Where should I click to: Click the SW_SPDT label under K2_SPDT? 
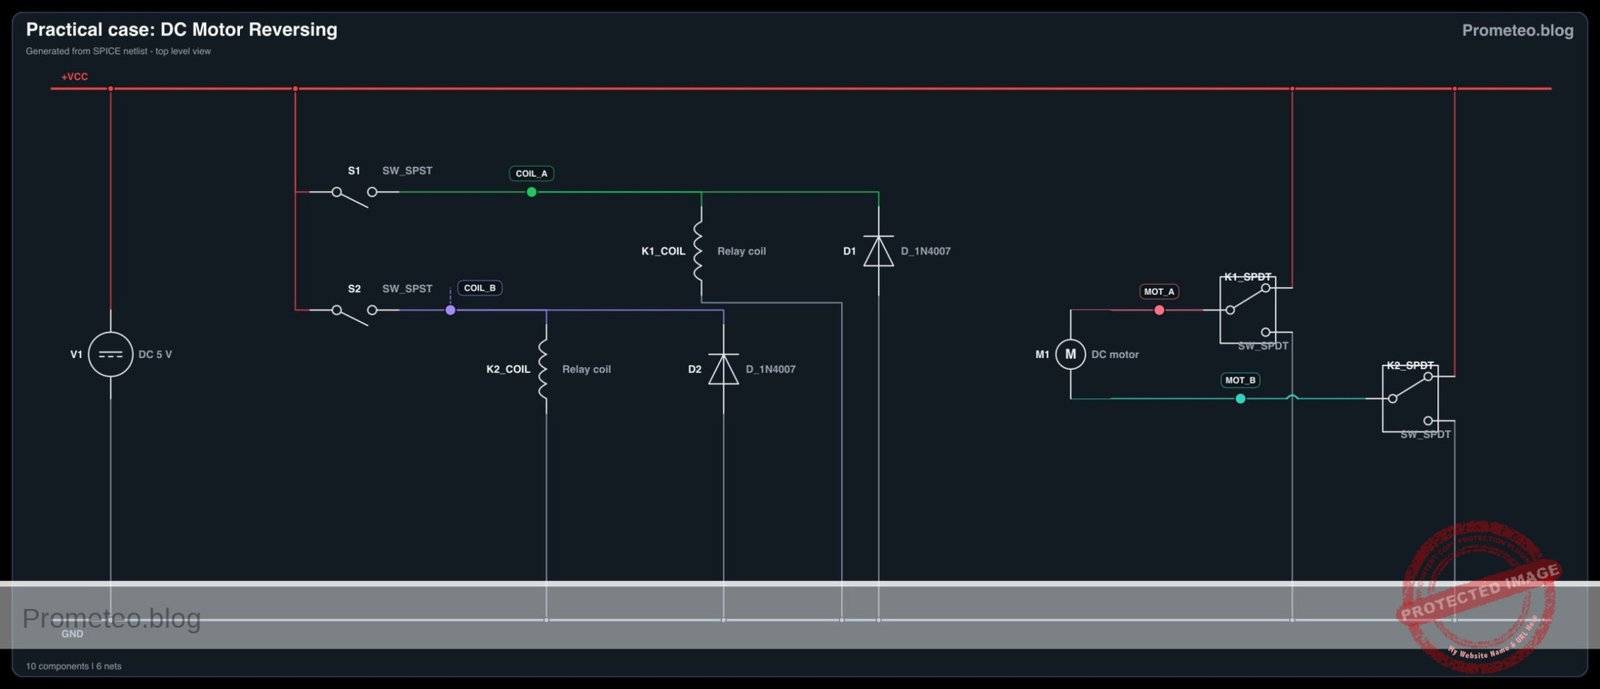1425,434
